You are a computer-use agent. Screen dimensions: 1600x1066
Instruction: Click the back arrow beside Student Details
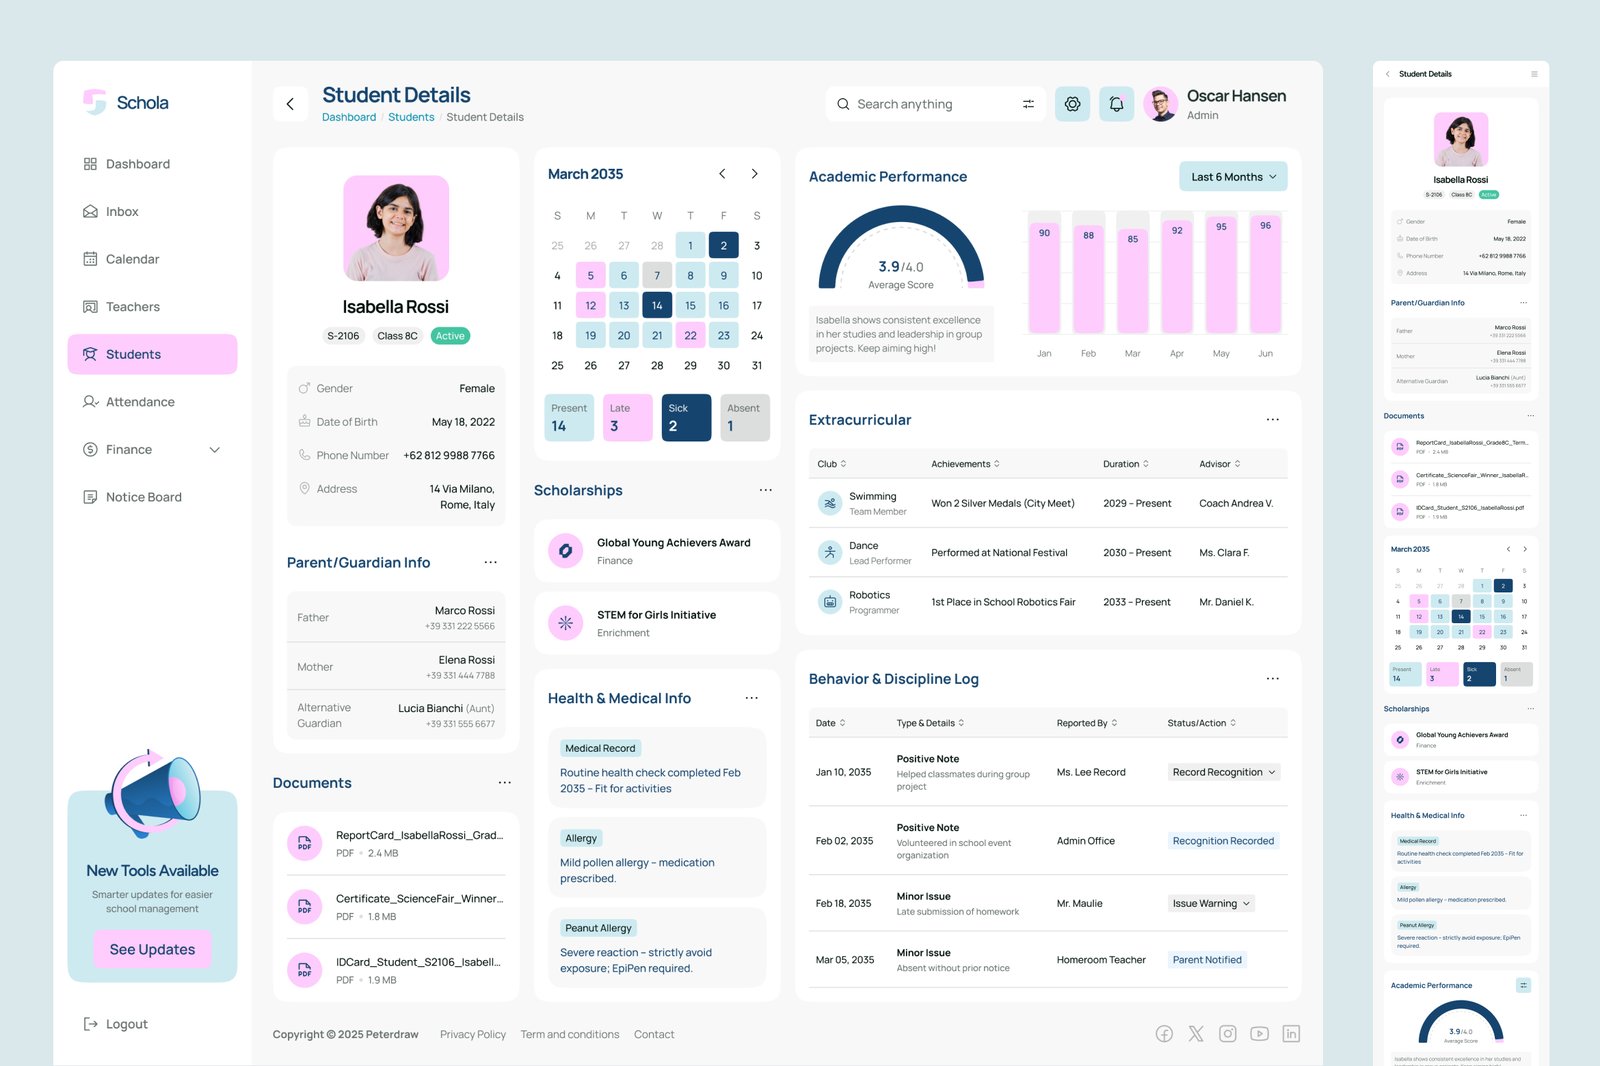click(x=290, y=103)
